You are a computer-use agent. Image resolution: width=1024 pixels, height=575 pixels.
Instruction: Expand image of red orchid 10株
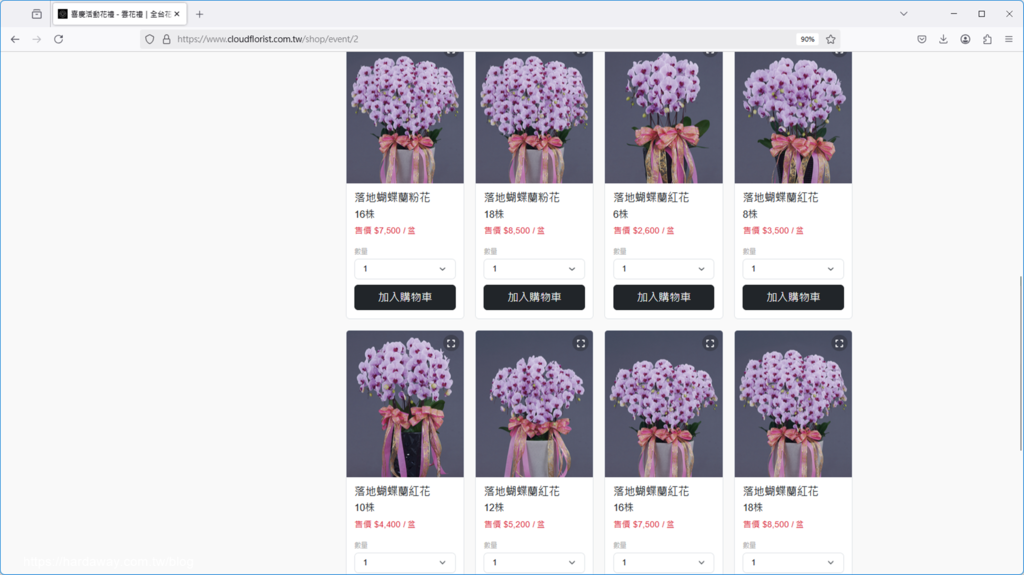pyautogui.click(x=451, y=343)
